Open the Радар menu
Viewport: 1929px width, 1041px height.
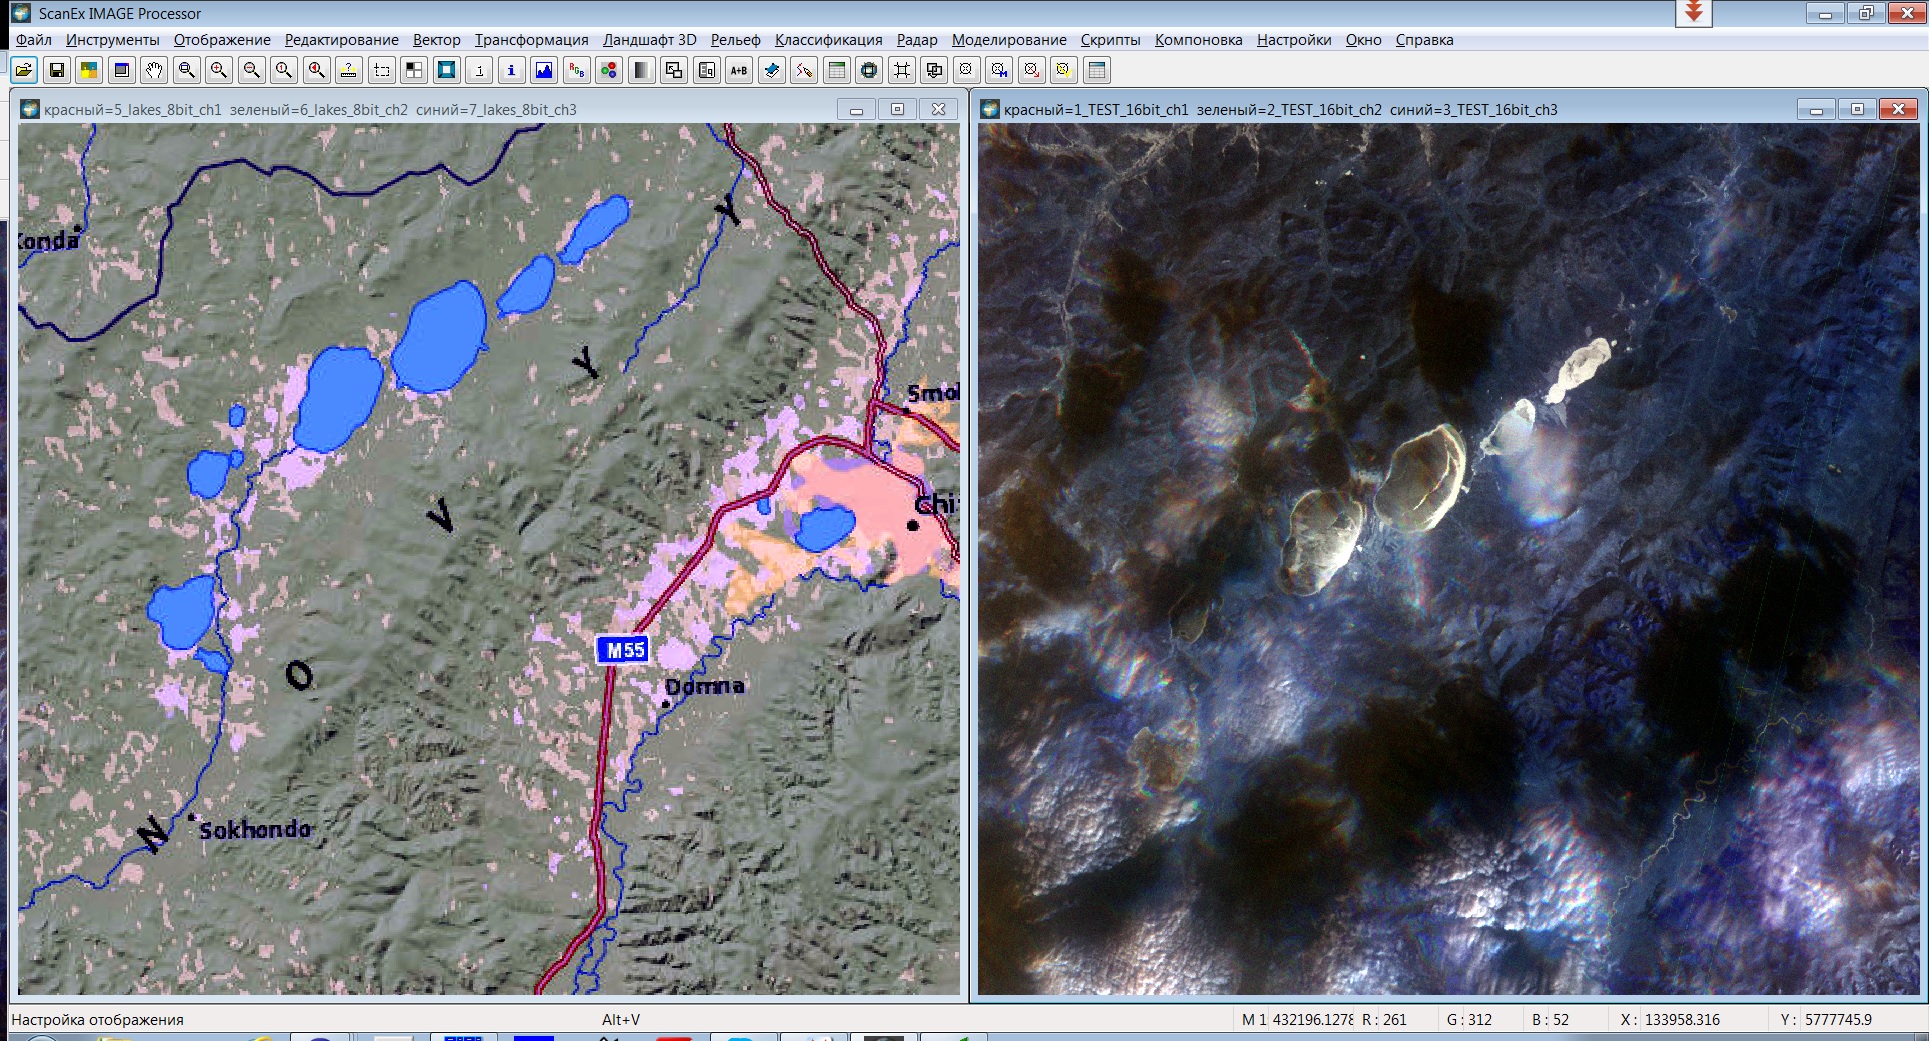point(917,40)
